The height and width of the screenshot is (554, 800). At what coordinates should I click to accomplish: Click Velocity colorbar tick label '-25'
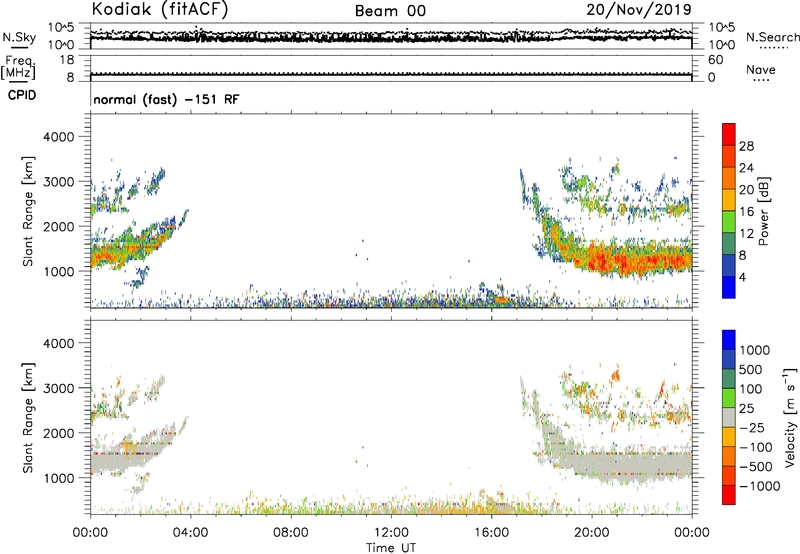pyautogui.click(x=752, y=427)
